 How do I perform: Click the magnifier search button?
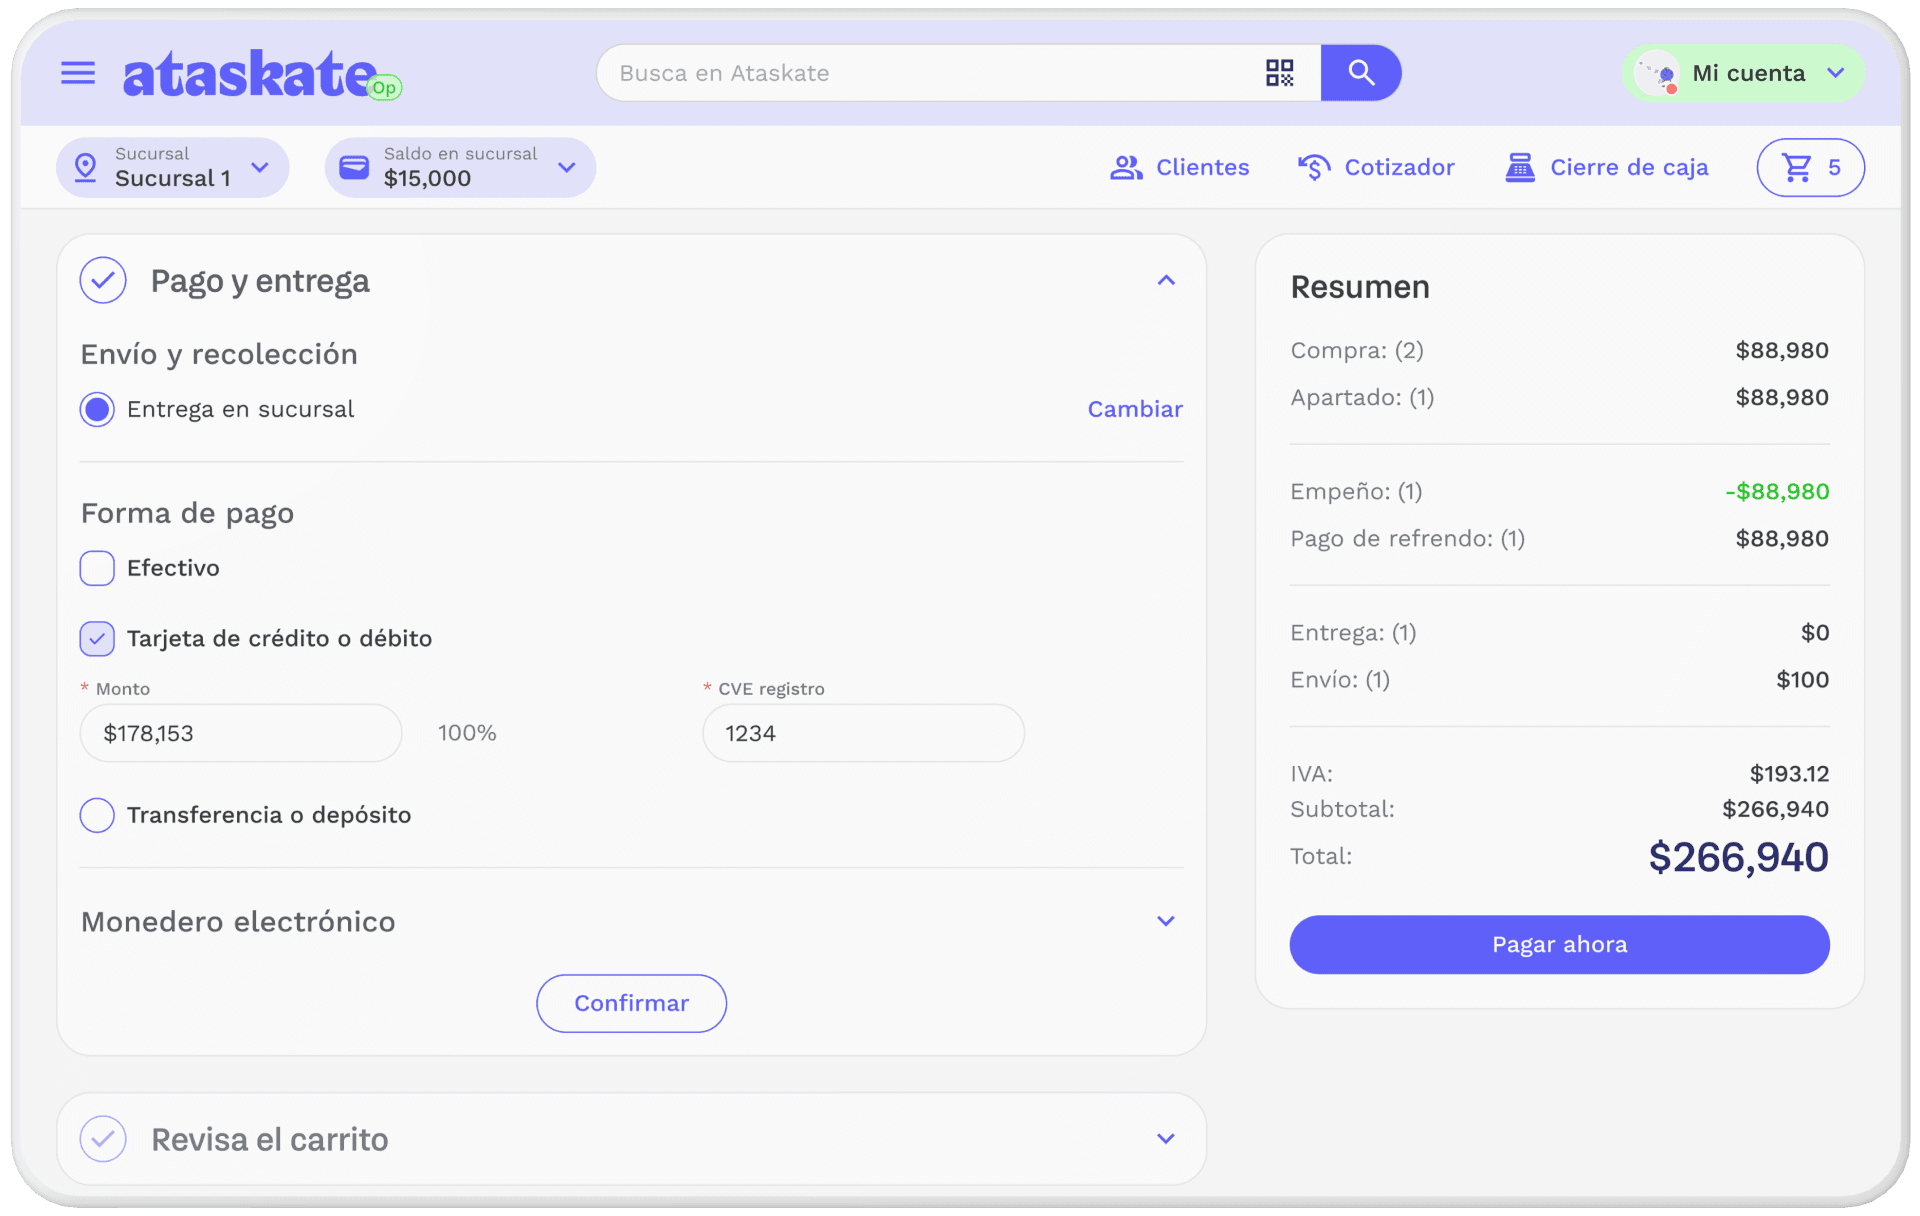1360,73
